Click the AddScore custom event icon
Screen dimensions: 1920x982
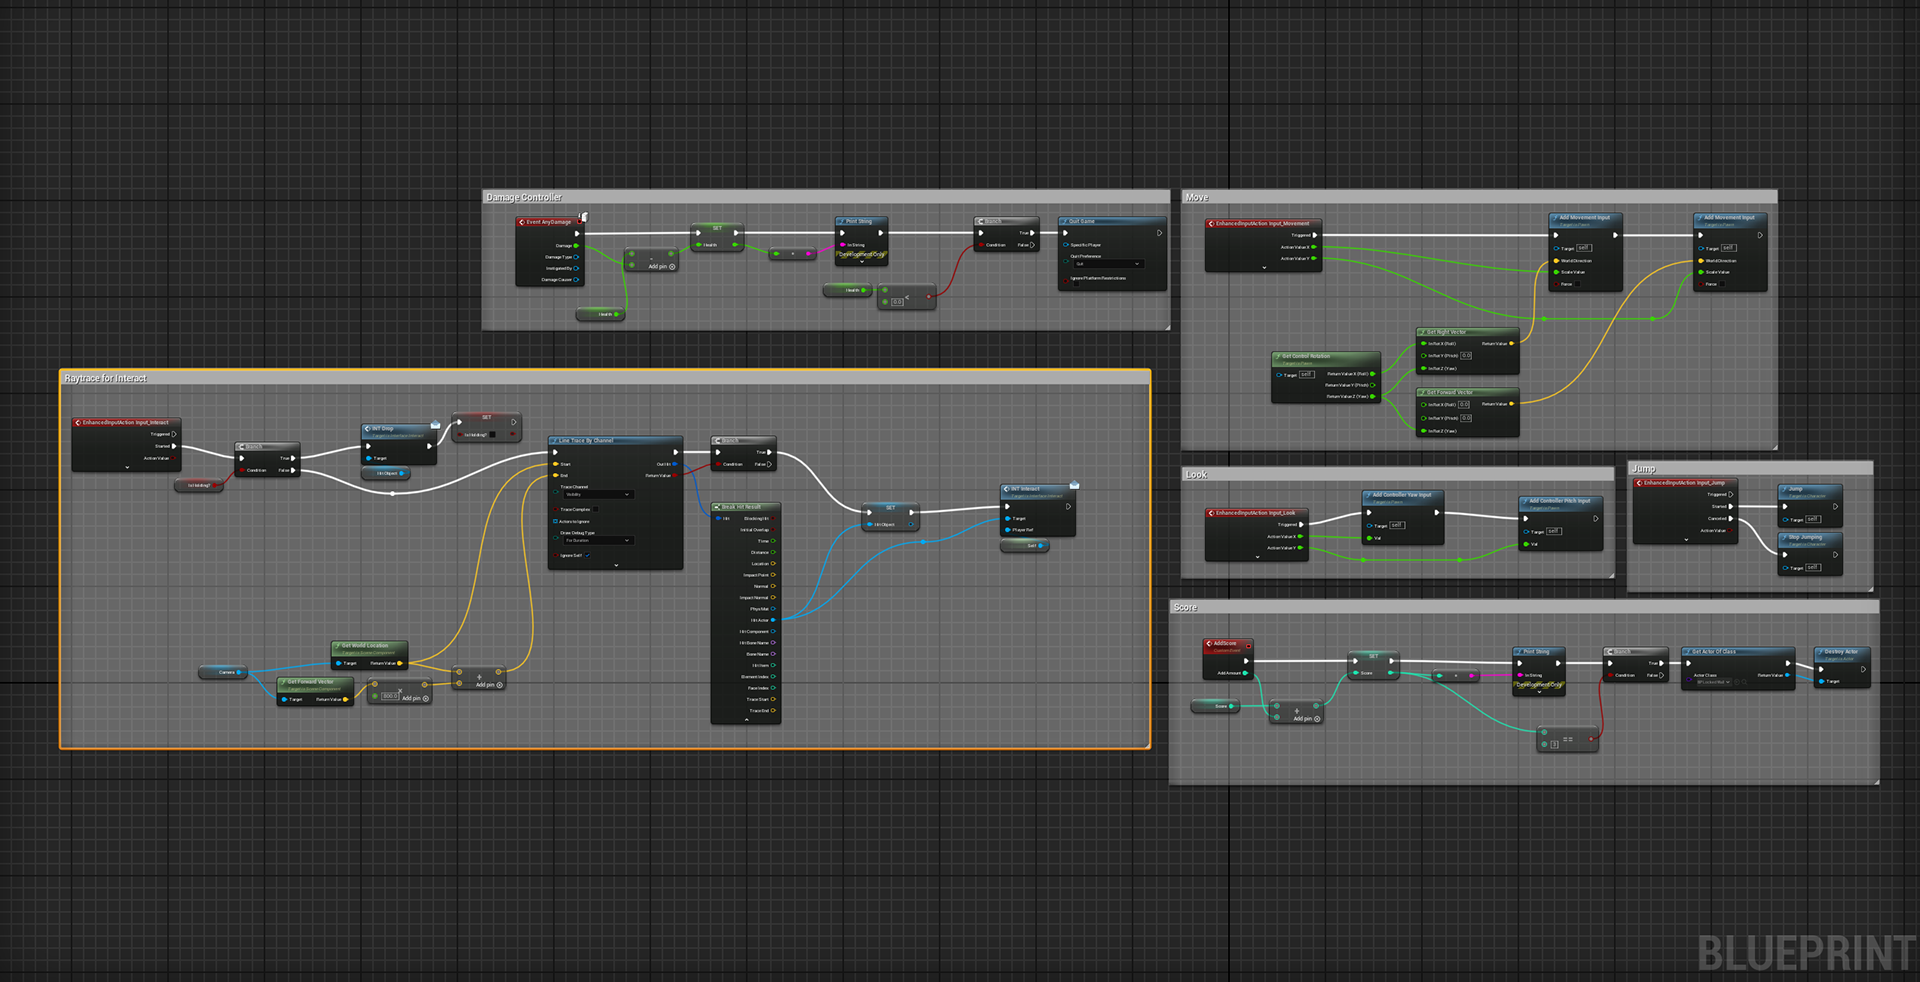(1208, 643)
